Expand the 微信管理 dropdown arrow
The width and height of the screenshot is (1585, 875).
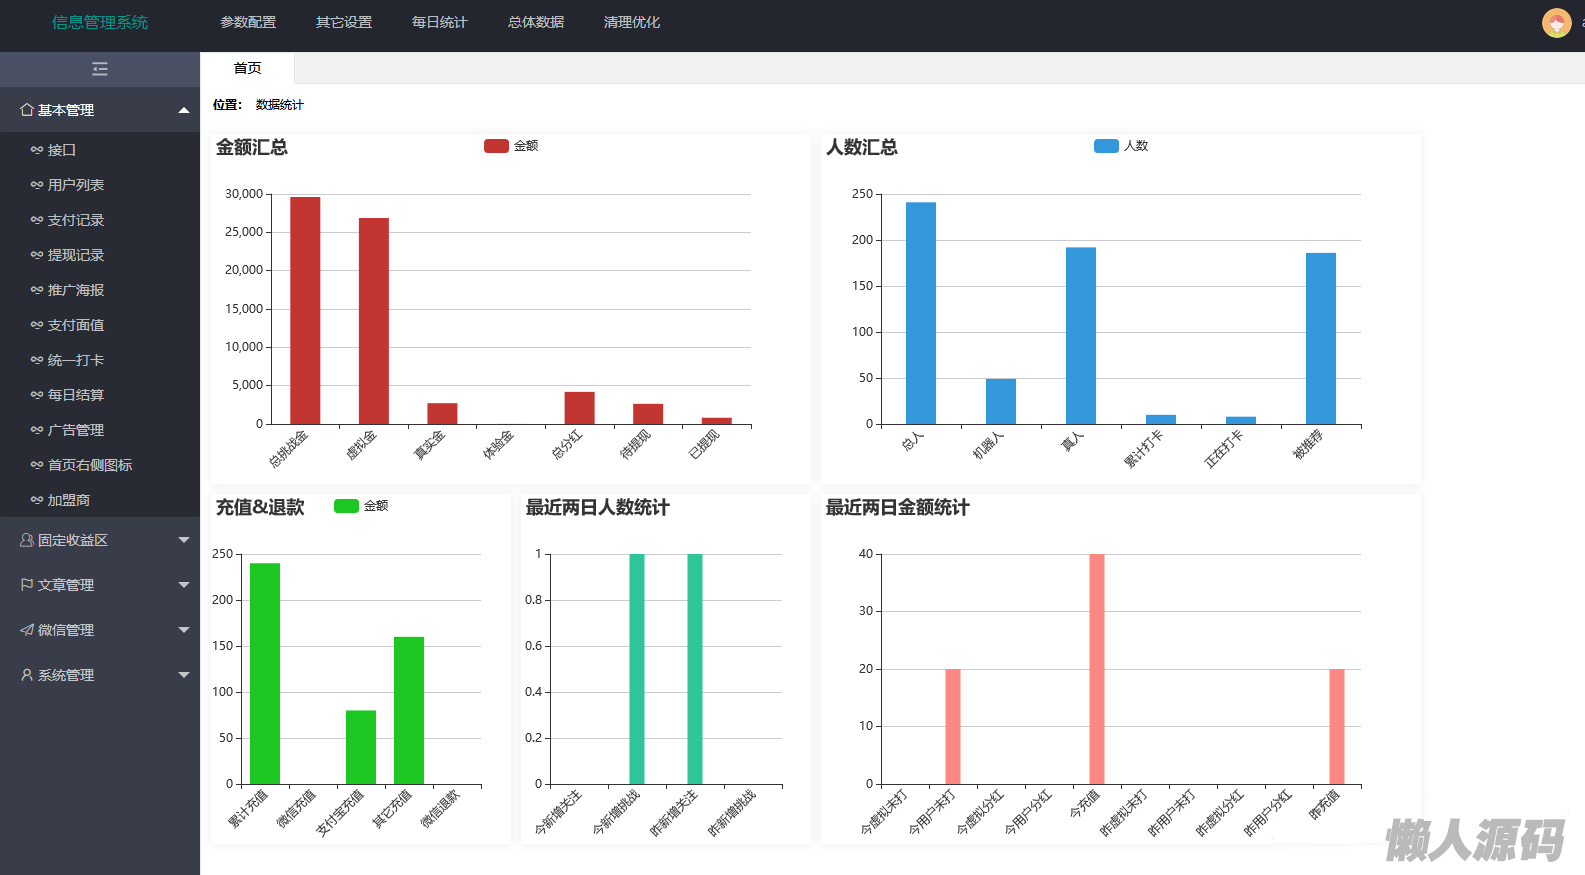pyautogui.click(x=184, y=630)
